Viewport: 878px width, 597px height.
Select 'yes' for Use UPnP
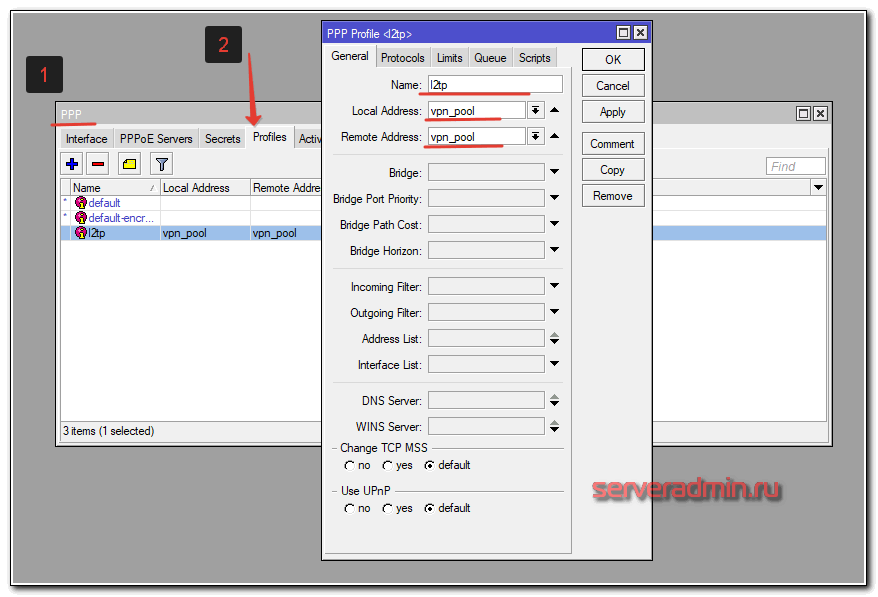point(387,509)
